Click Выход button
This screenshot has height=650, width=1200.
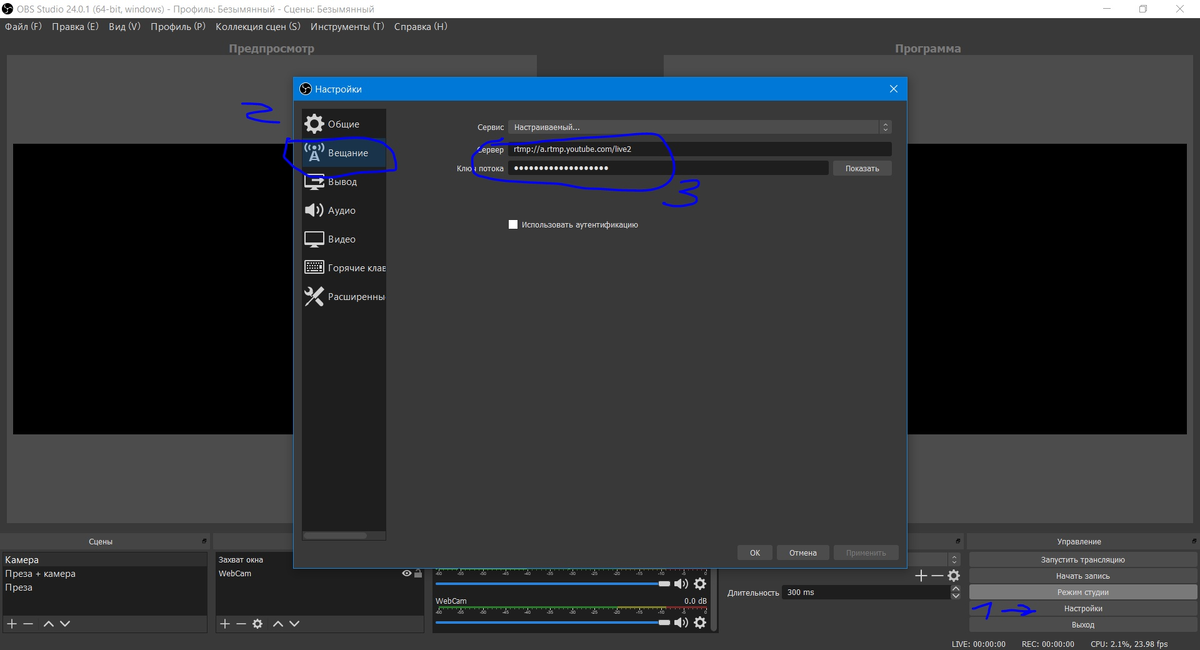click(x=1083, y=624)
